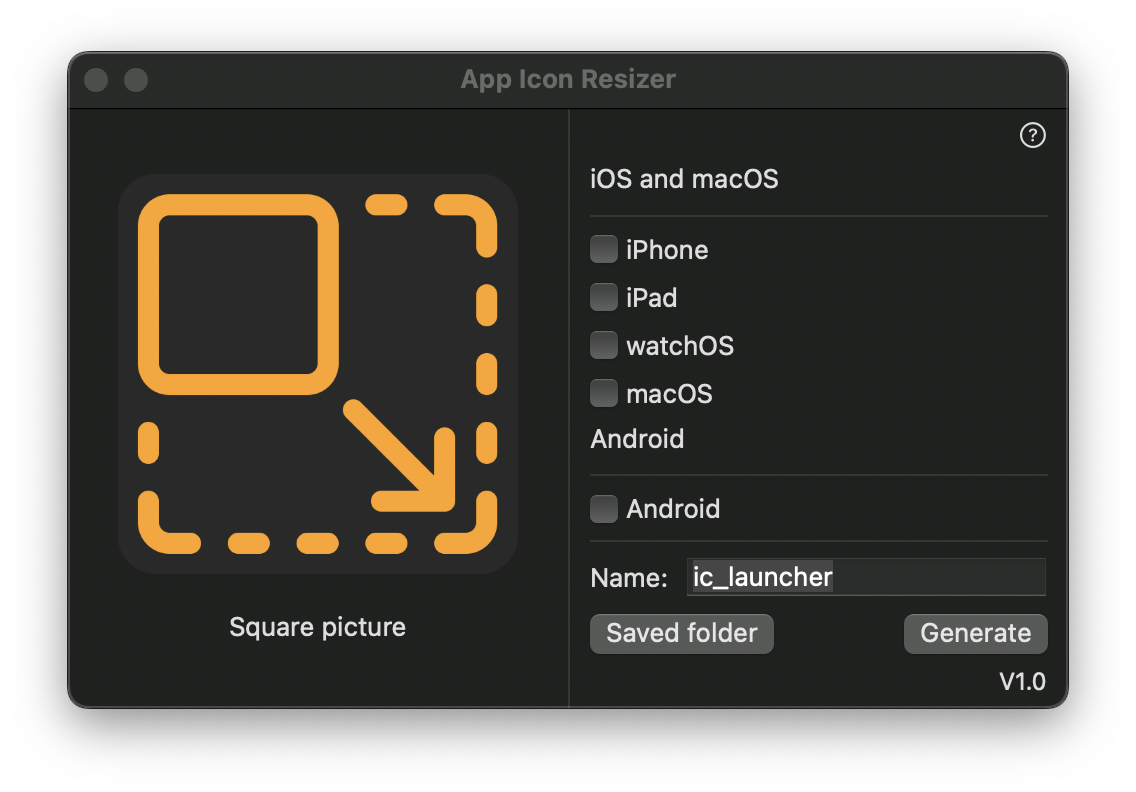This screenshot has height=792, width=1136.
Task: Open the help question mark icon
Action: tap(1032, 135)
